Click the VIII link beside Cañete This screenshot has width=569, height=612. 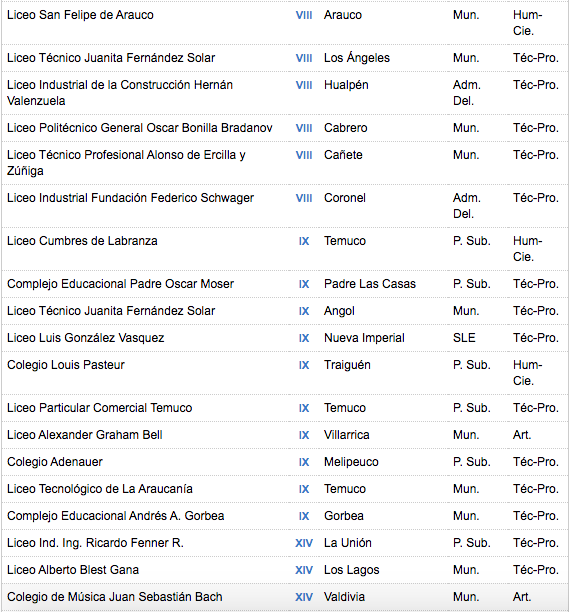[304, 155]
